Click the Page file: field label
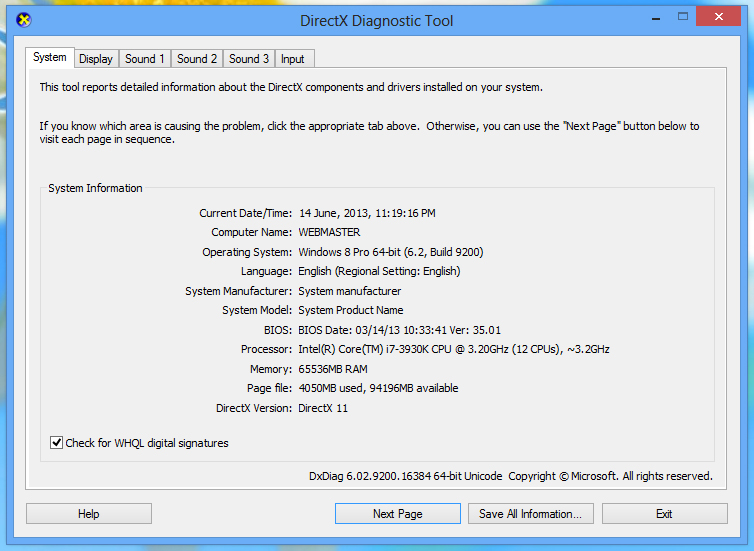Image resolution: width=754 pixels, height=551 pixels. click(x=269, y=388)
